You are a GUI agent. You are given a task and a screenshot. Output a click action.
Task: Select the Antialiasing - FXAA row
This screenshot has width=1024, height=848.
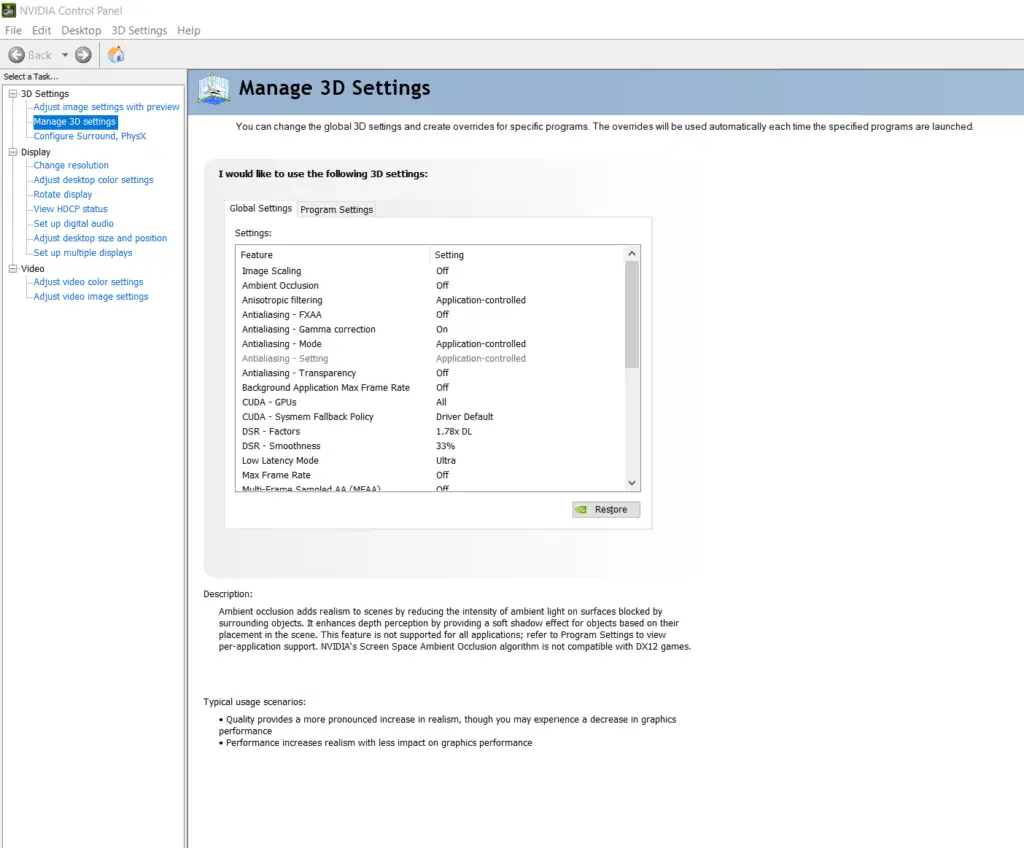click(x=430, y=314)
